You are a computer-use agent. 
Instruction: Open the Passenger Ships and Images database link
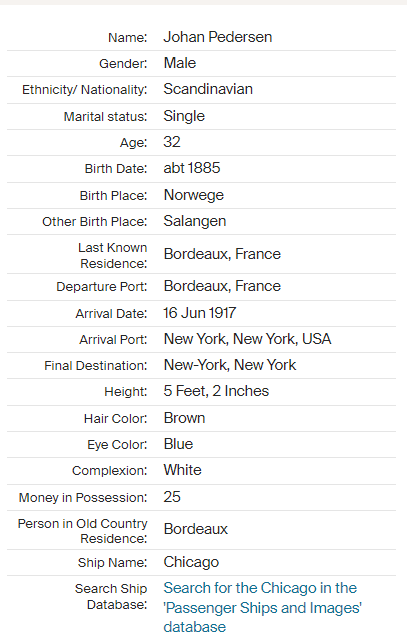262,607
